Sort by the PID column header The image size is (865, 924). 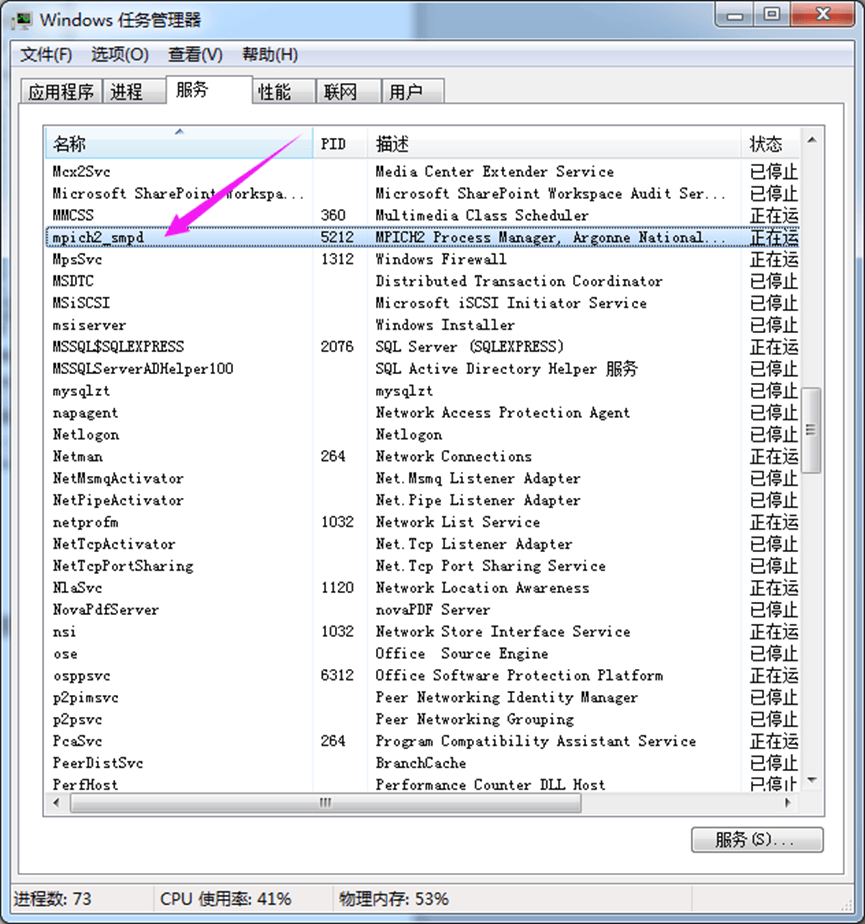point(340,143)
